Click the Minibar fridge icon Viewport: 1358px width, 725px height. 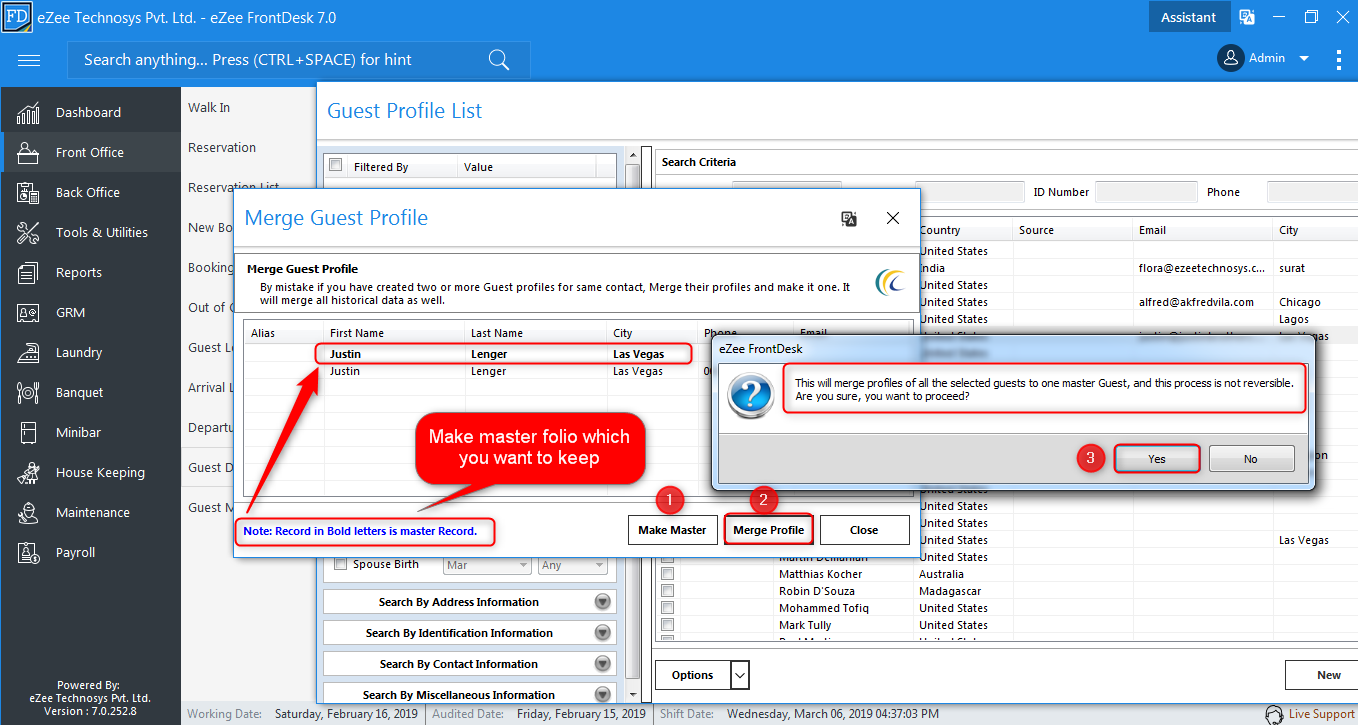pyautogui.click(x=28, y=433)
